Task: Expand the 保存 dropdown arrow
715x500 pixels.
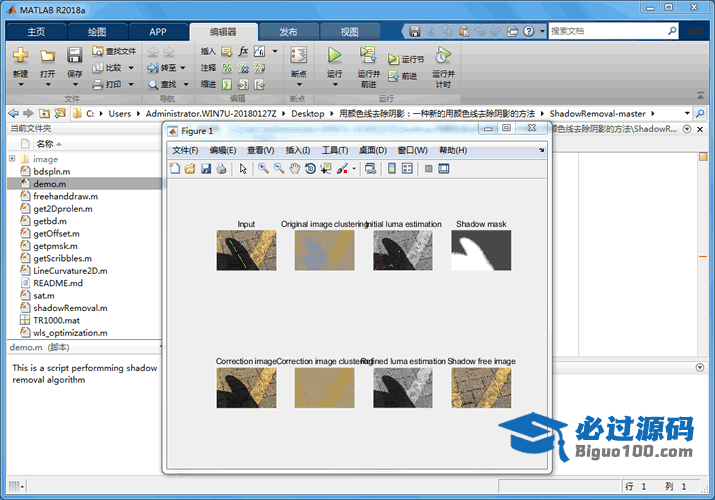Action: point(75,85)
